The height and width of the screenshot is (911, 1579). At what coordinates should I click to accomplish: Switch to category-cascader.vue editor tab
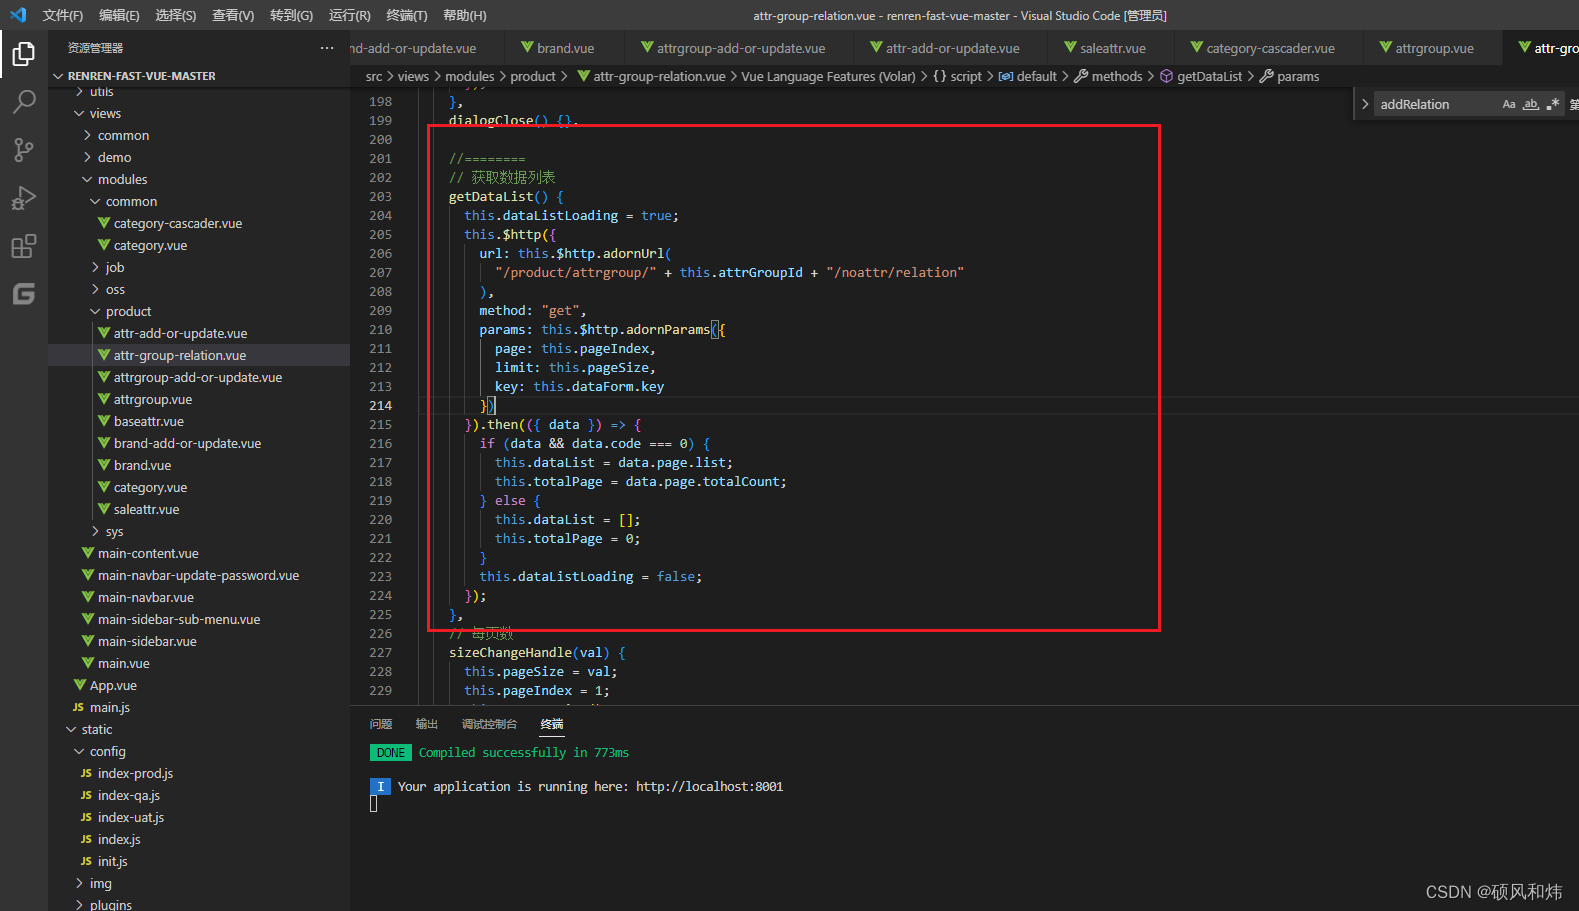(1270, 48)
